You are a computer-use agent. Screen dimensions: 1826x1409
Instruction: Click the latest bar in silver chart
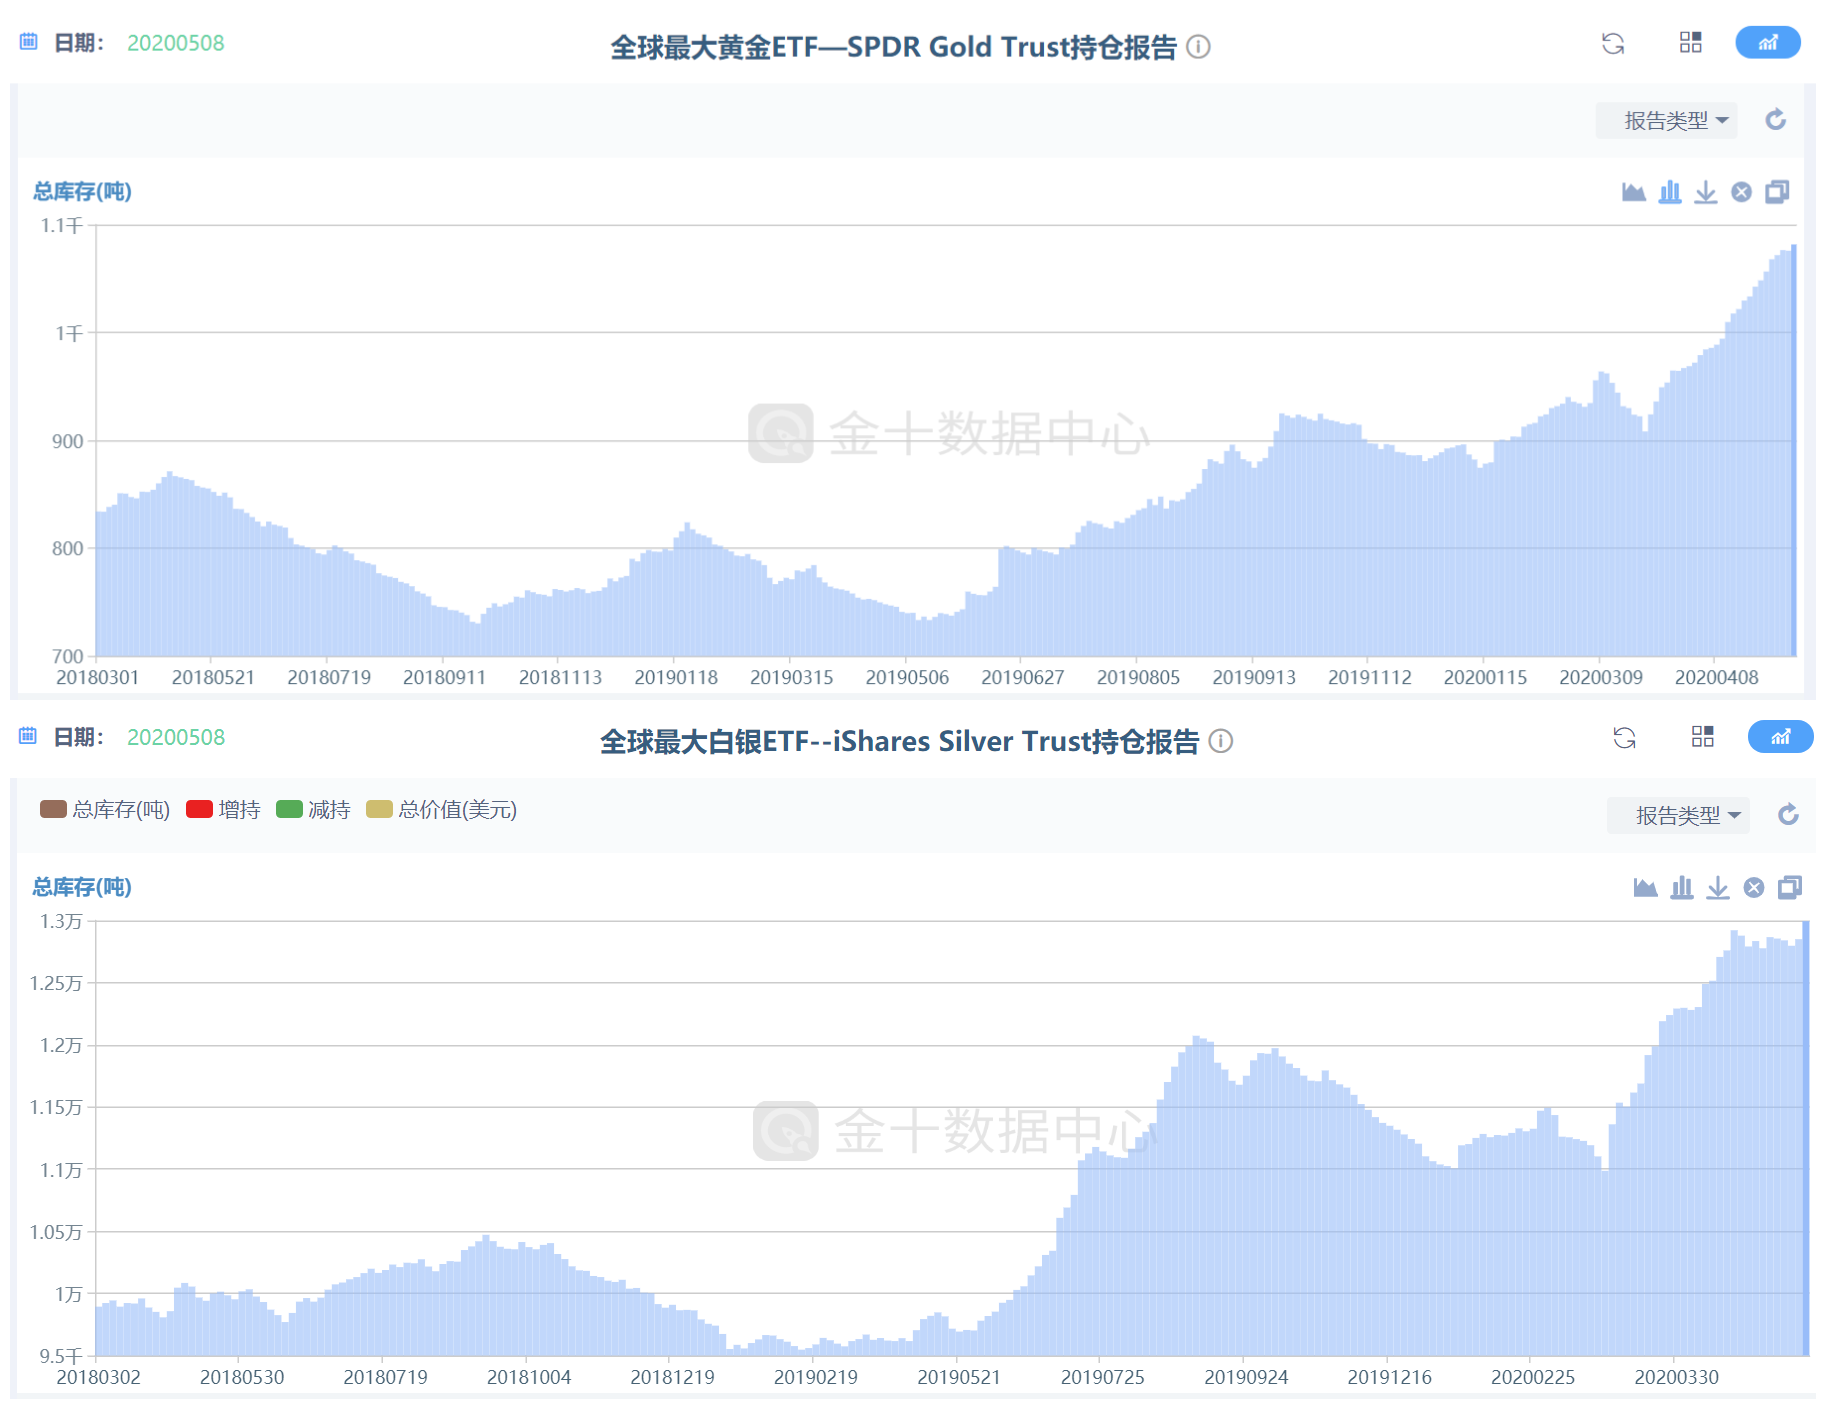pyautogui.click(x=1806, y=1139)
